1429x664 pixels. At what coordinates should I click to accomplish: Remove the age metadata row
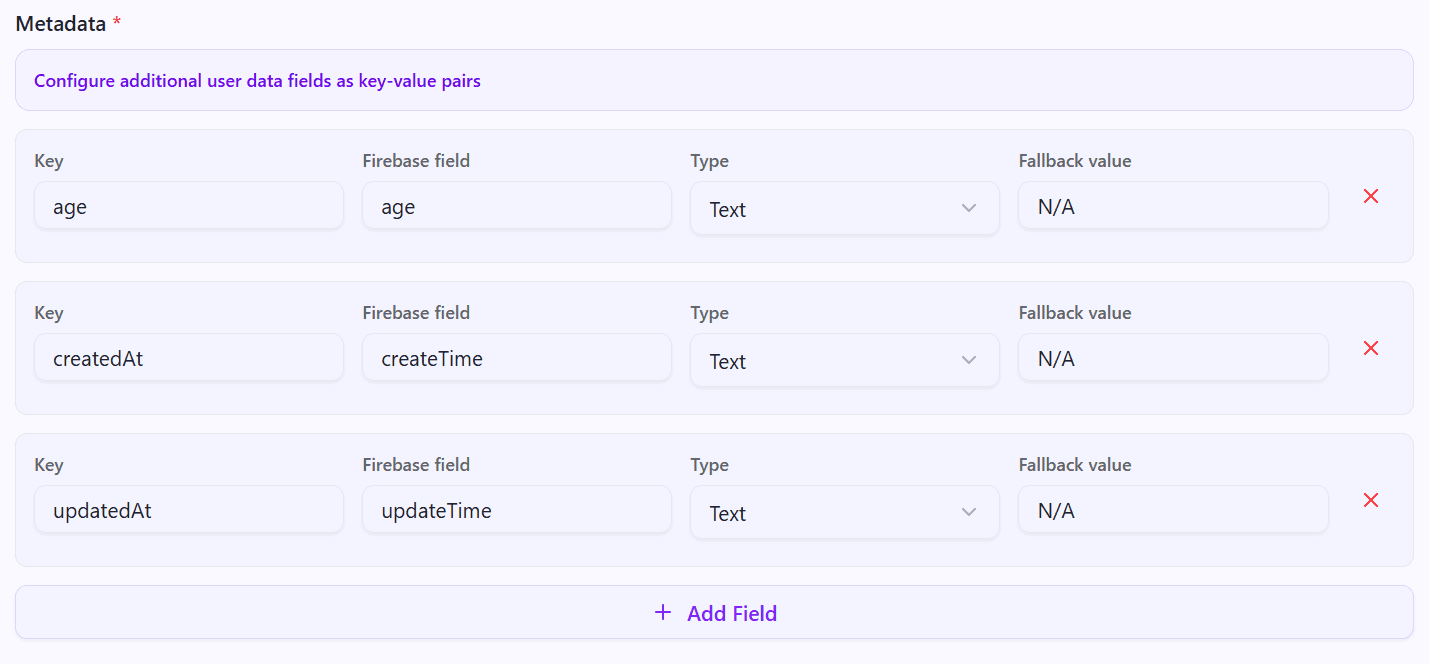pos(1371,197)
